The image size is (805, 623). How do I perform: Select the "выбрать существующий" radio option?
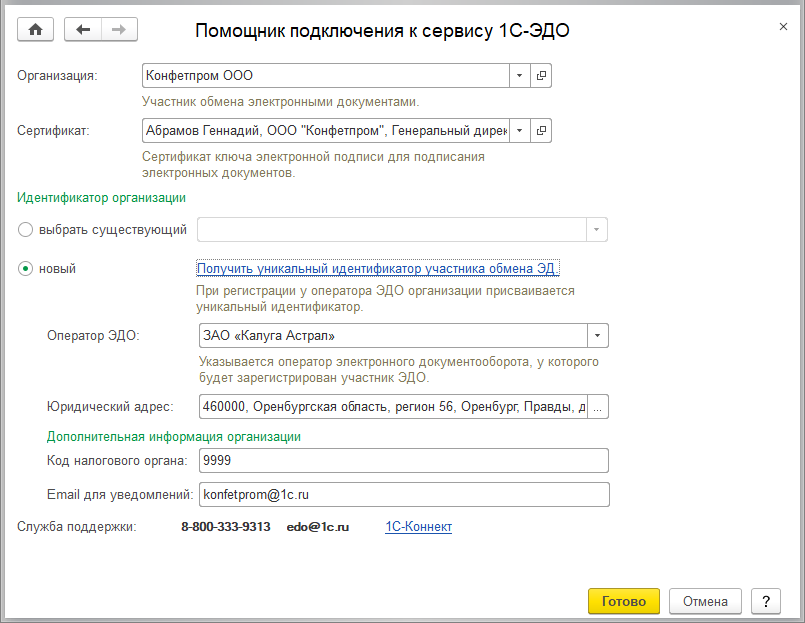(x=26, y=230)
